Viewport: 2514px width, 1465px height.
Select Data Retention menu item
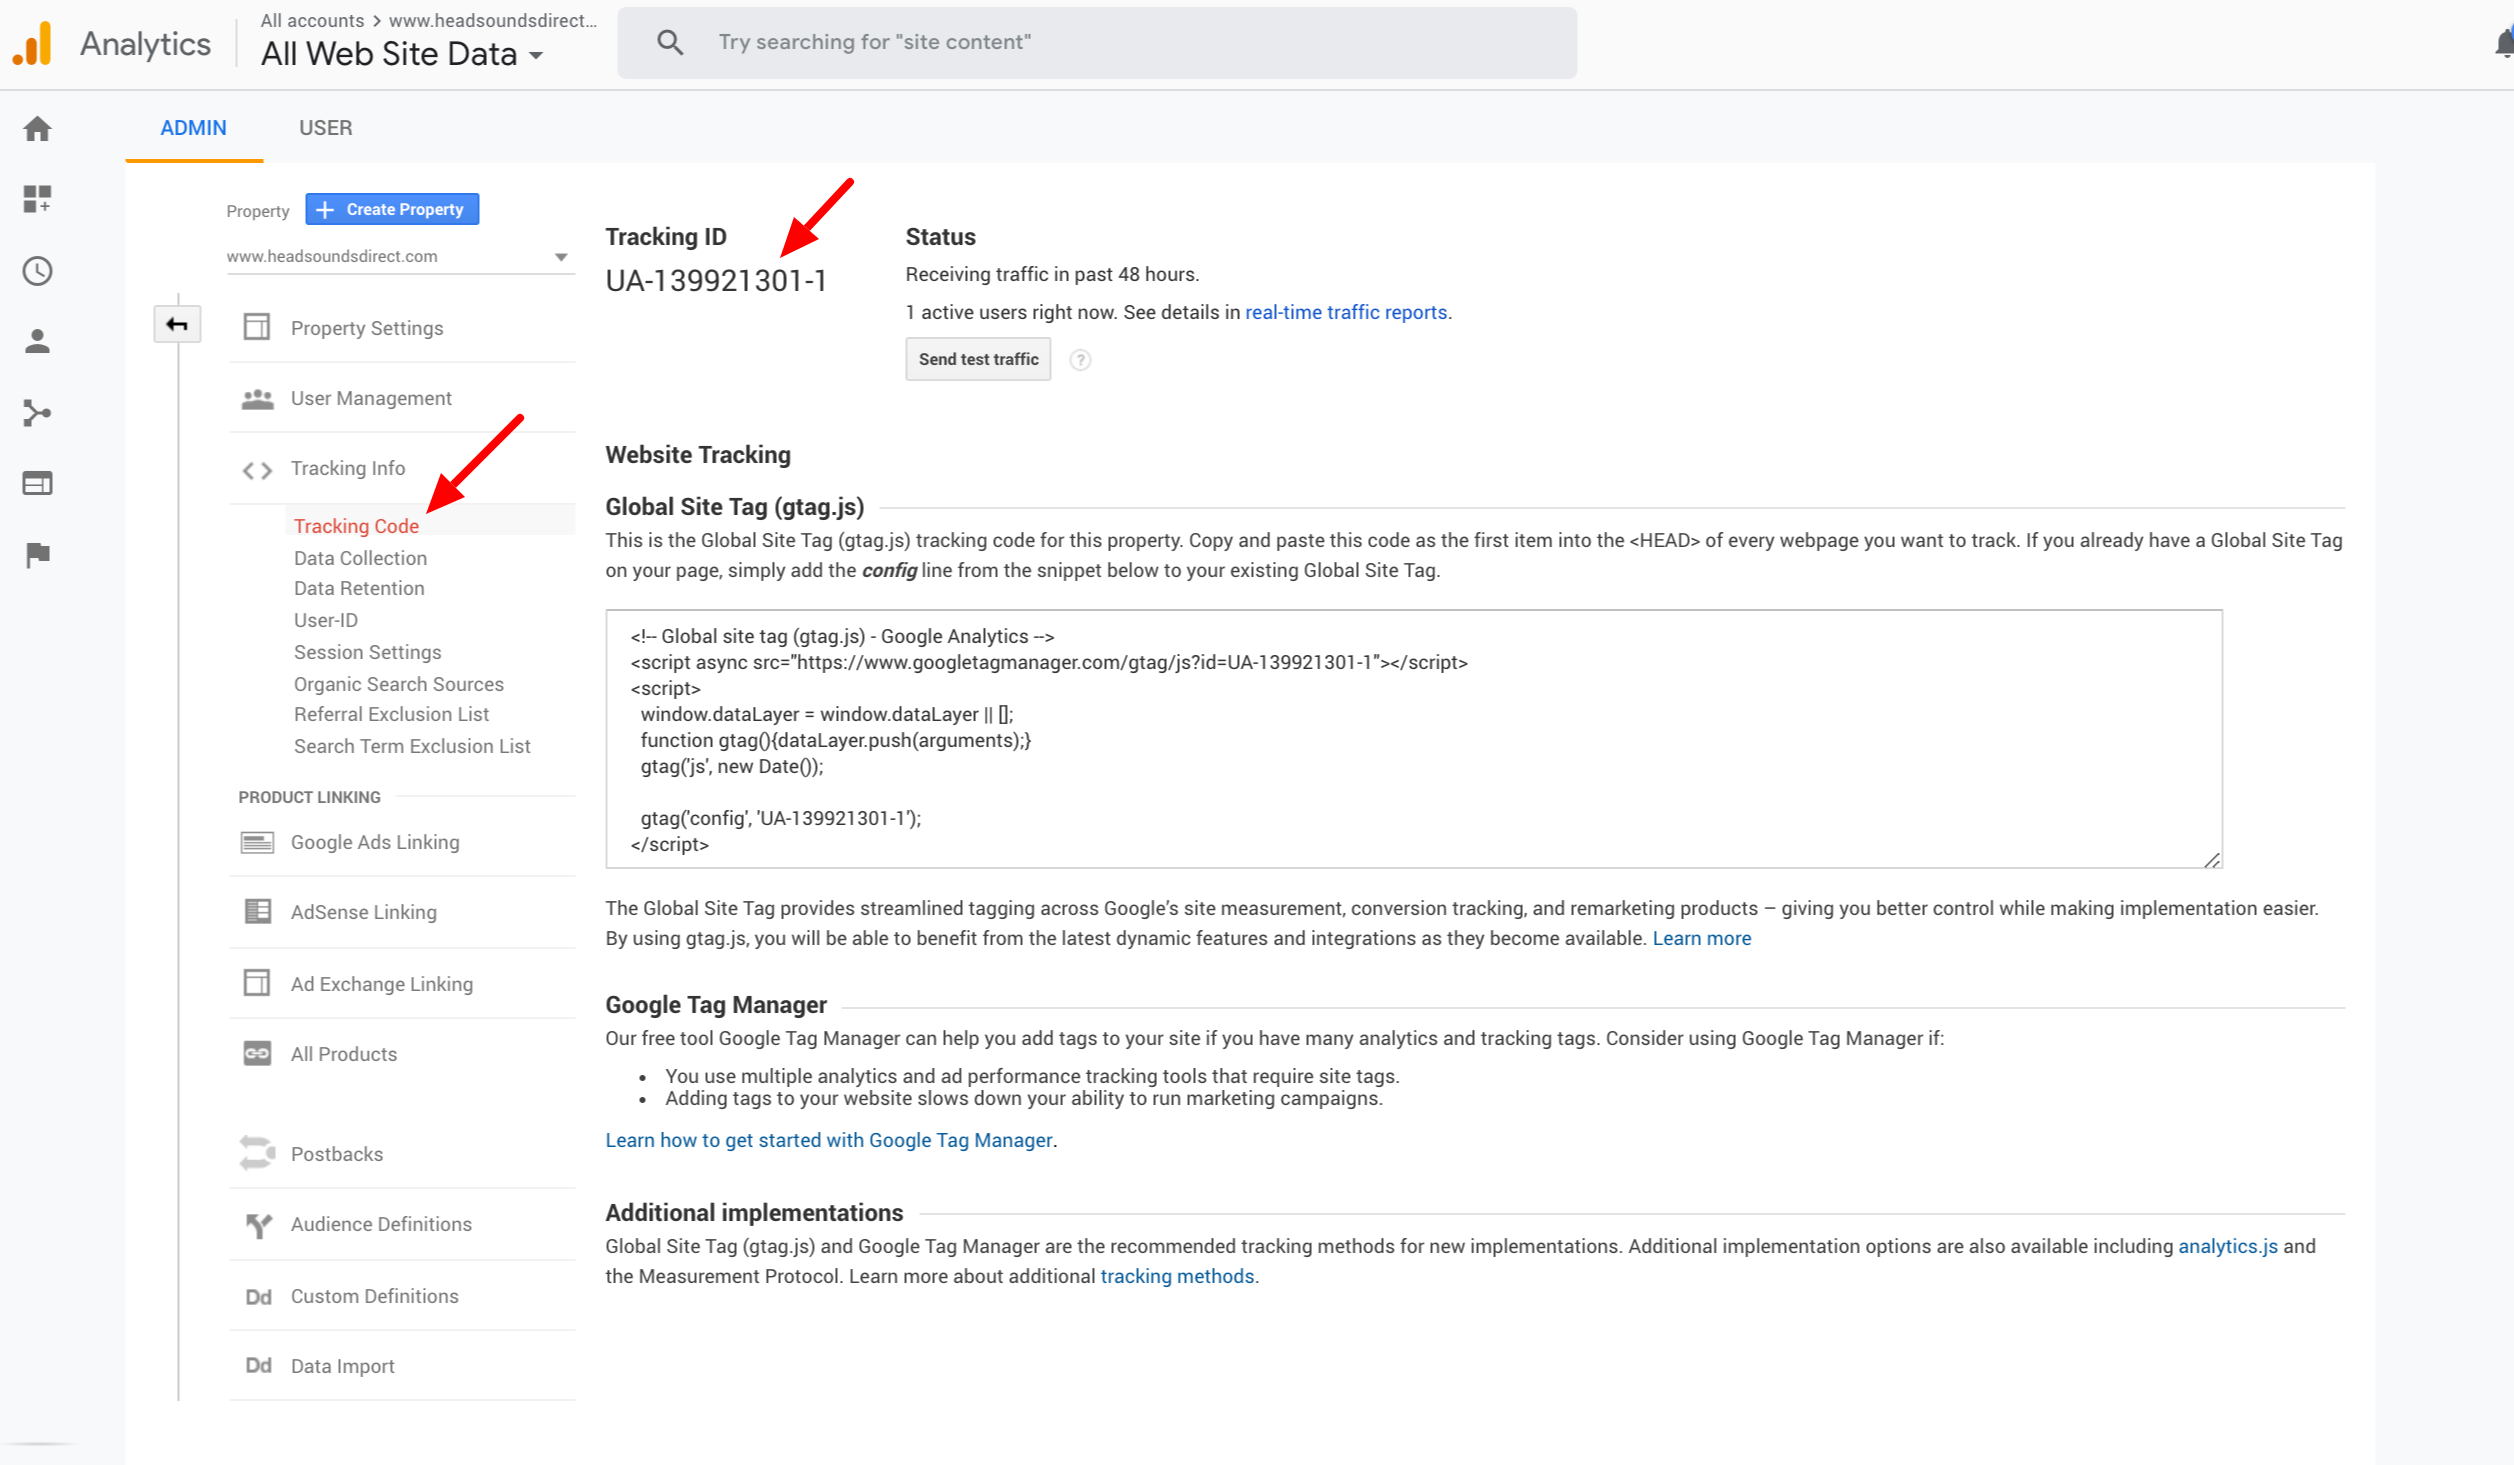[359, 588]
